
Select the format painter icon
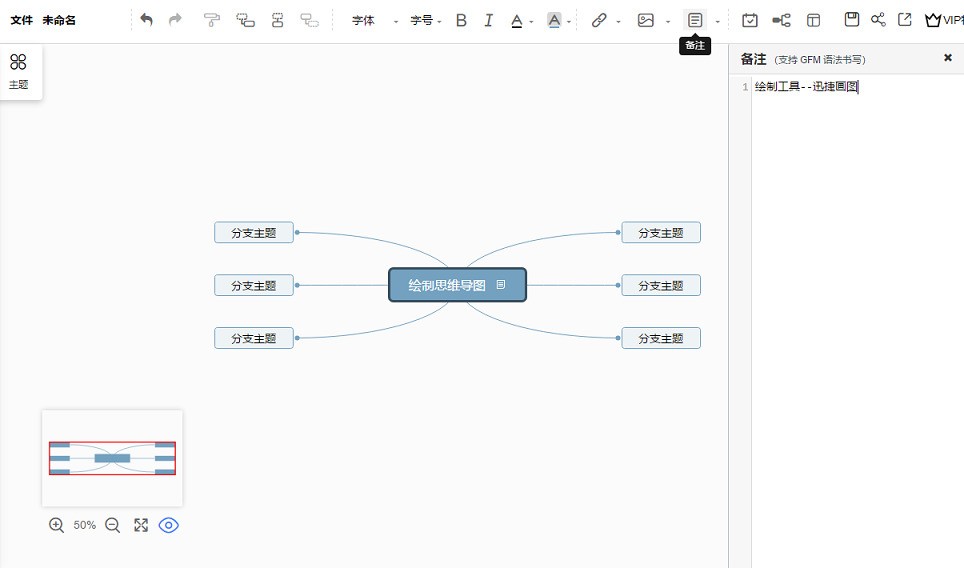coord(211,20)
